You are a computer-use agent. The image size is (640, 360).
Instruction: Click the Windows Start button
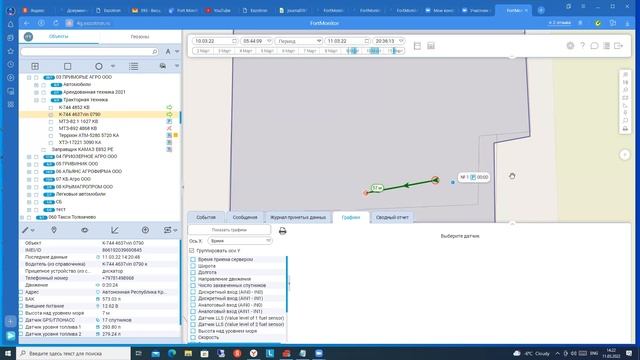click(8, 353)
